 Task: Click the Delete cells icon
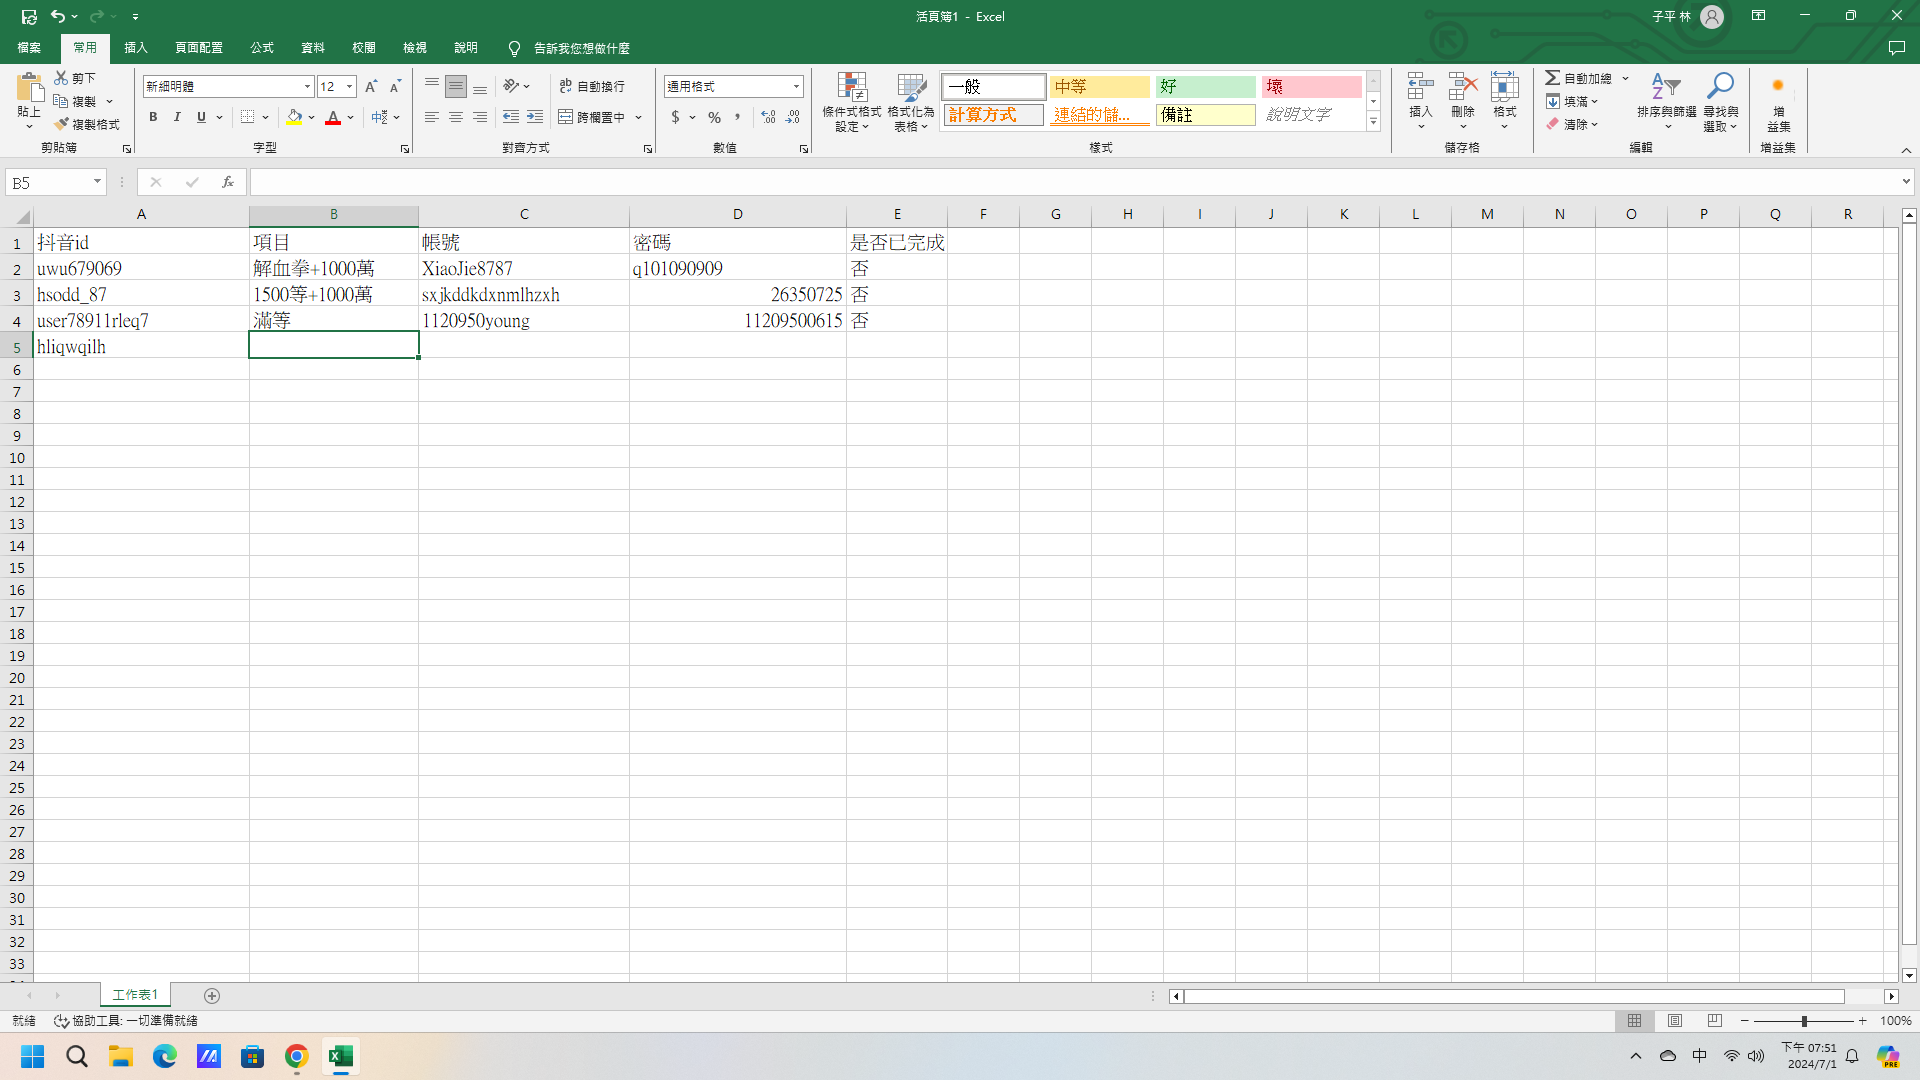click(x=1462, y=87)
